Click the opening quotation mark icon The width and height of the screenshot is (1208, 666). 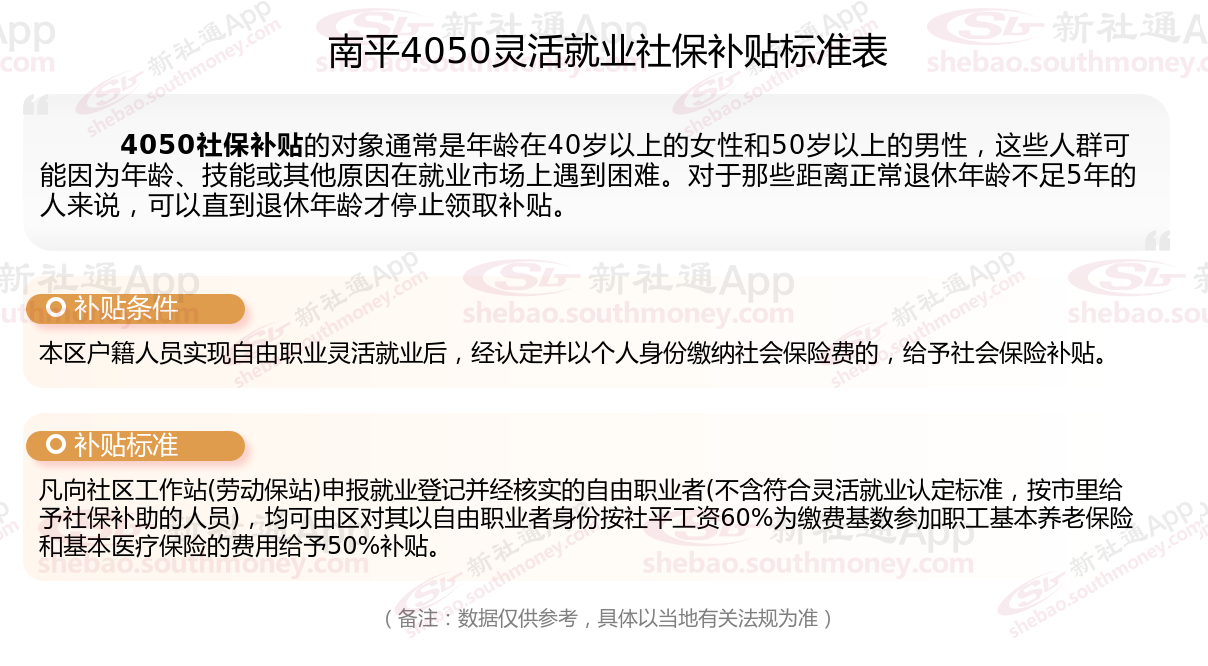36,106
